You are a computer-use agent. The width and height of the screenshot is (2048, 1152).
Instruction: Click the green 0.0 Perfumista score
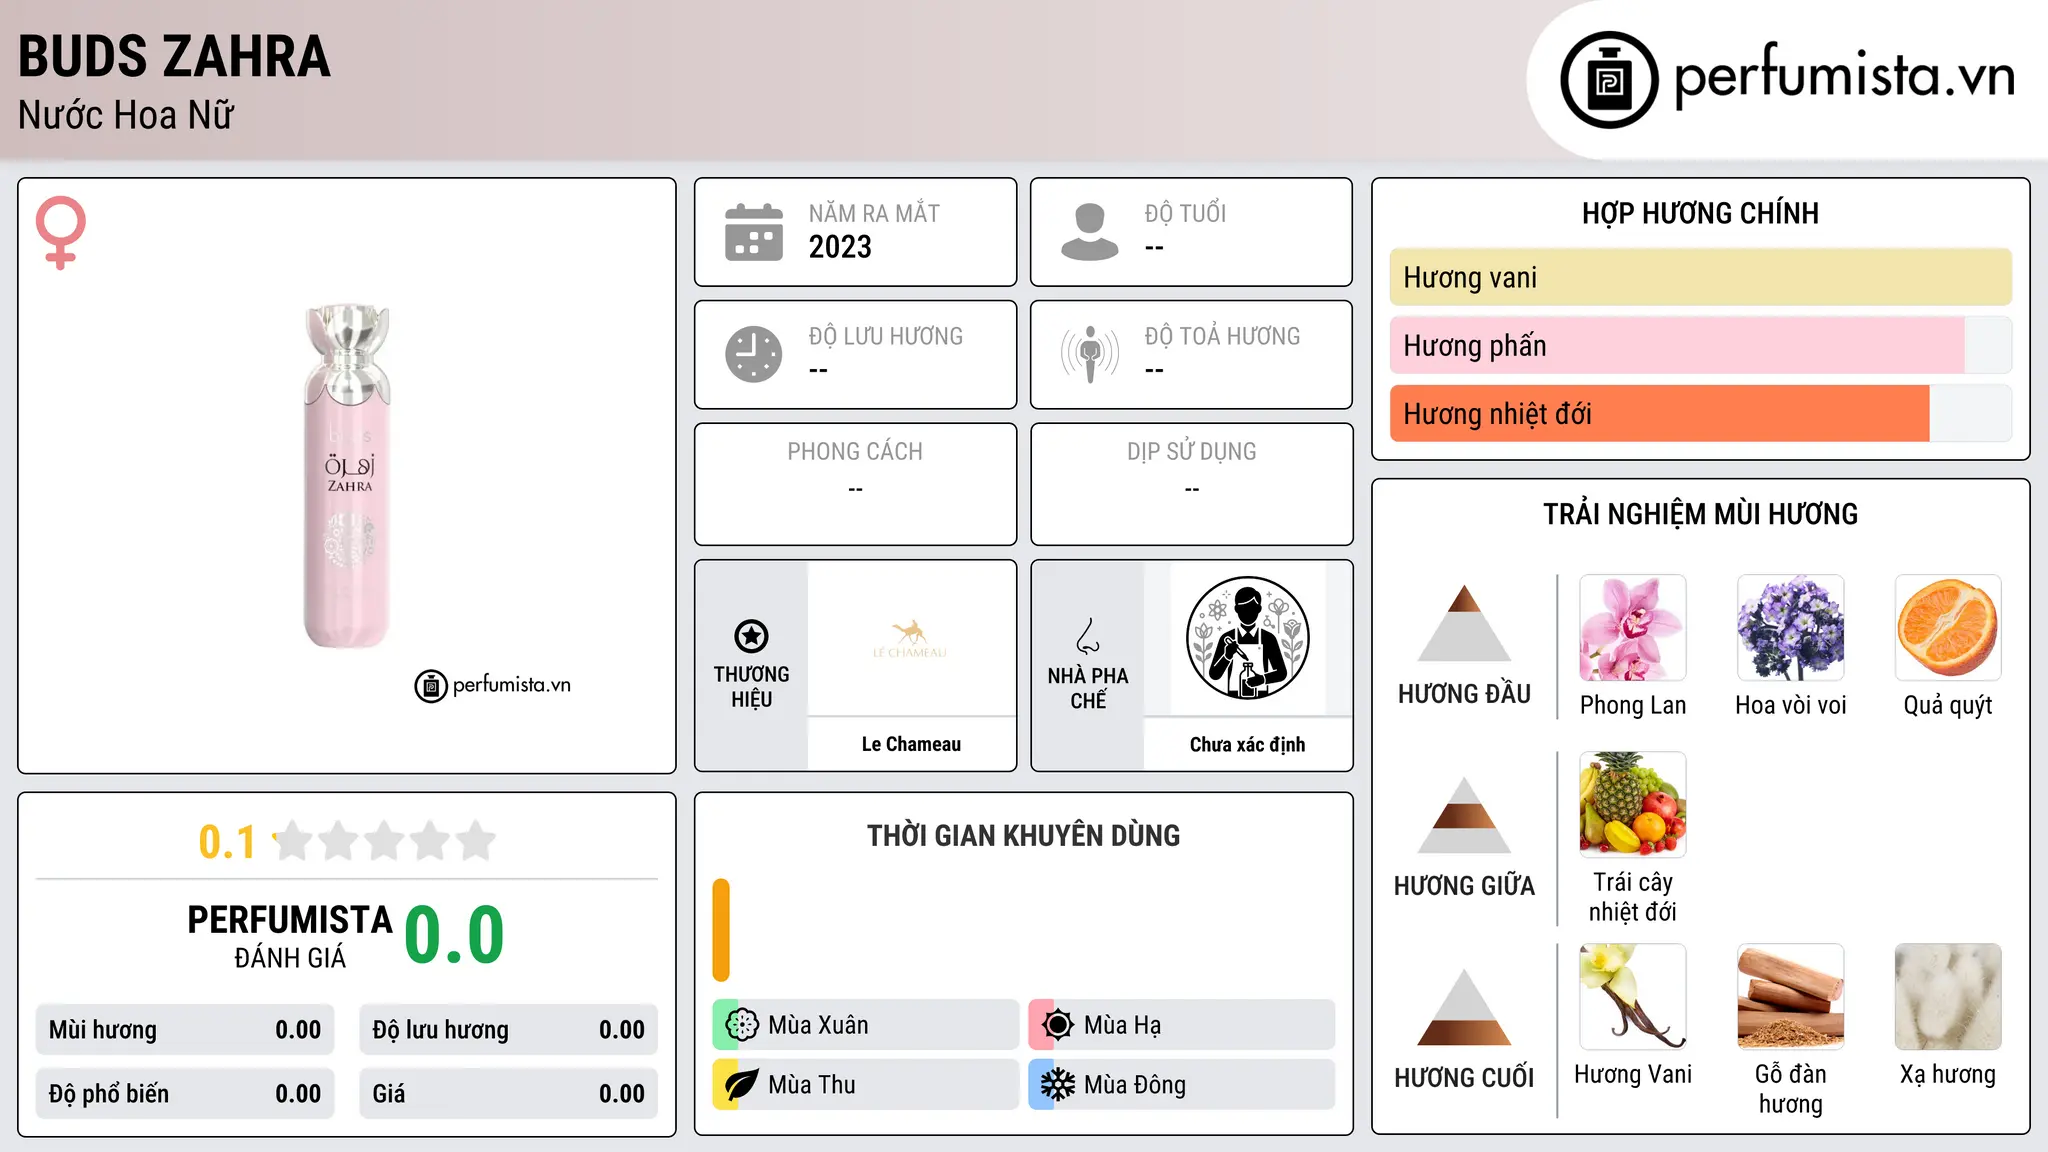click(454, 935)
